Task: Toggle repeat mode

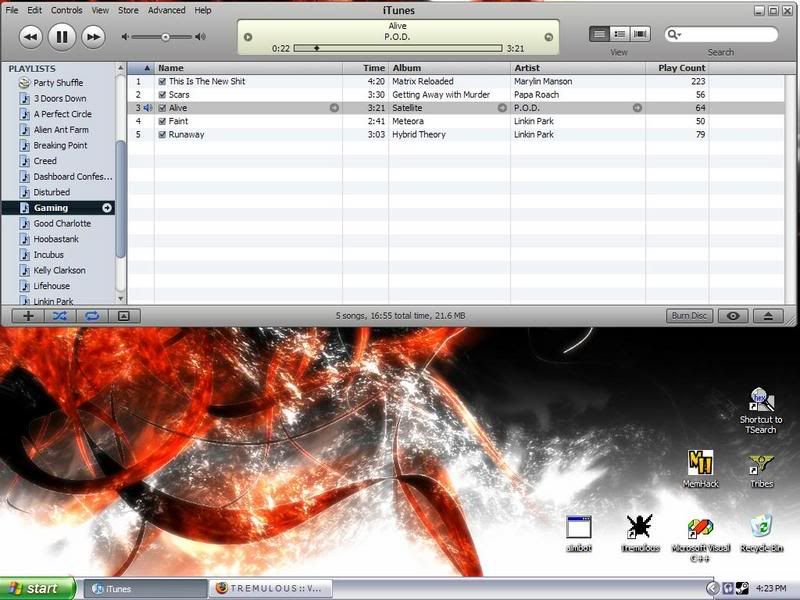Action: [x=92, y=316]
